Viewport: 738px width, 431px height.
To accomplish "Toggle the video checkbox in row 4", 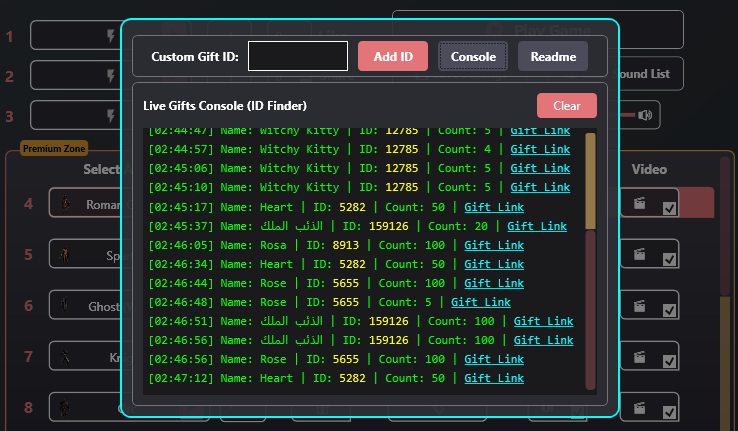I will pos(669,208).
